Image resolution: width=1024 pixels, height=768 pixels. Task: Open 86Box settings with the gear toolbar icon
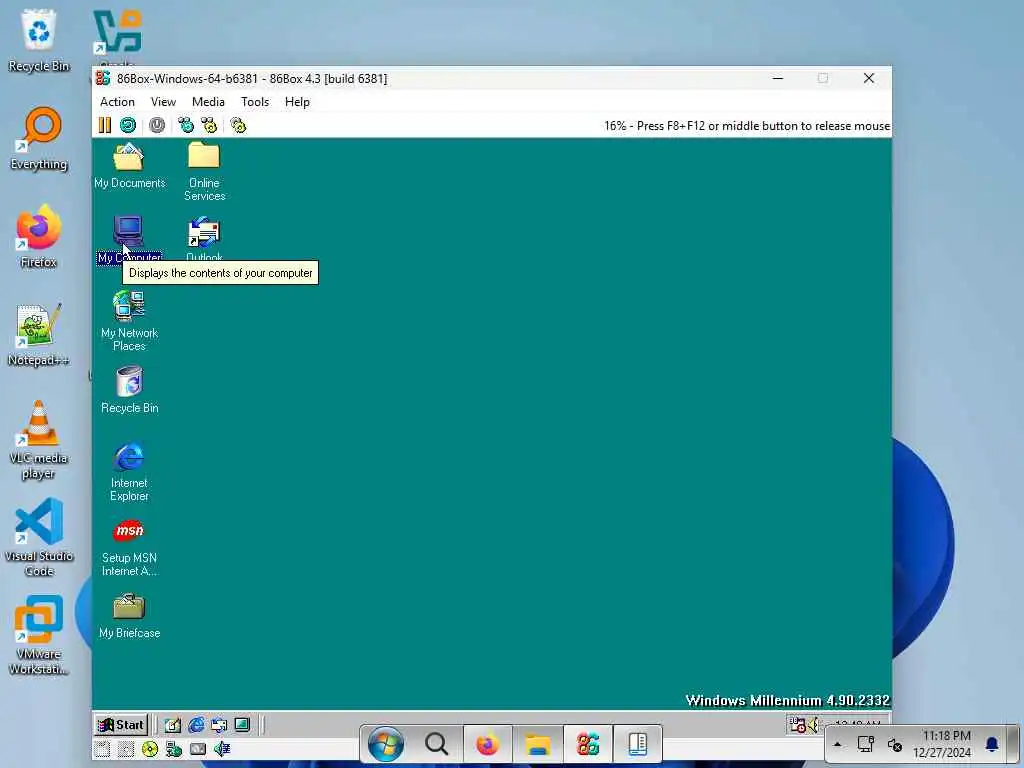coord(238,125)
